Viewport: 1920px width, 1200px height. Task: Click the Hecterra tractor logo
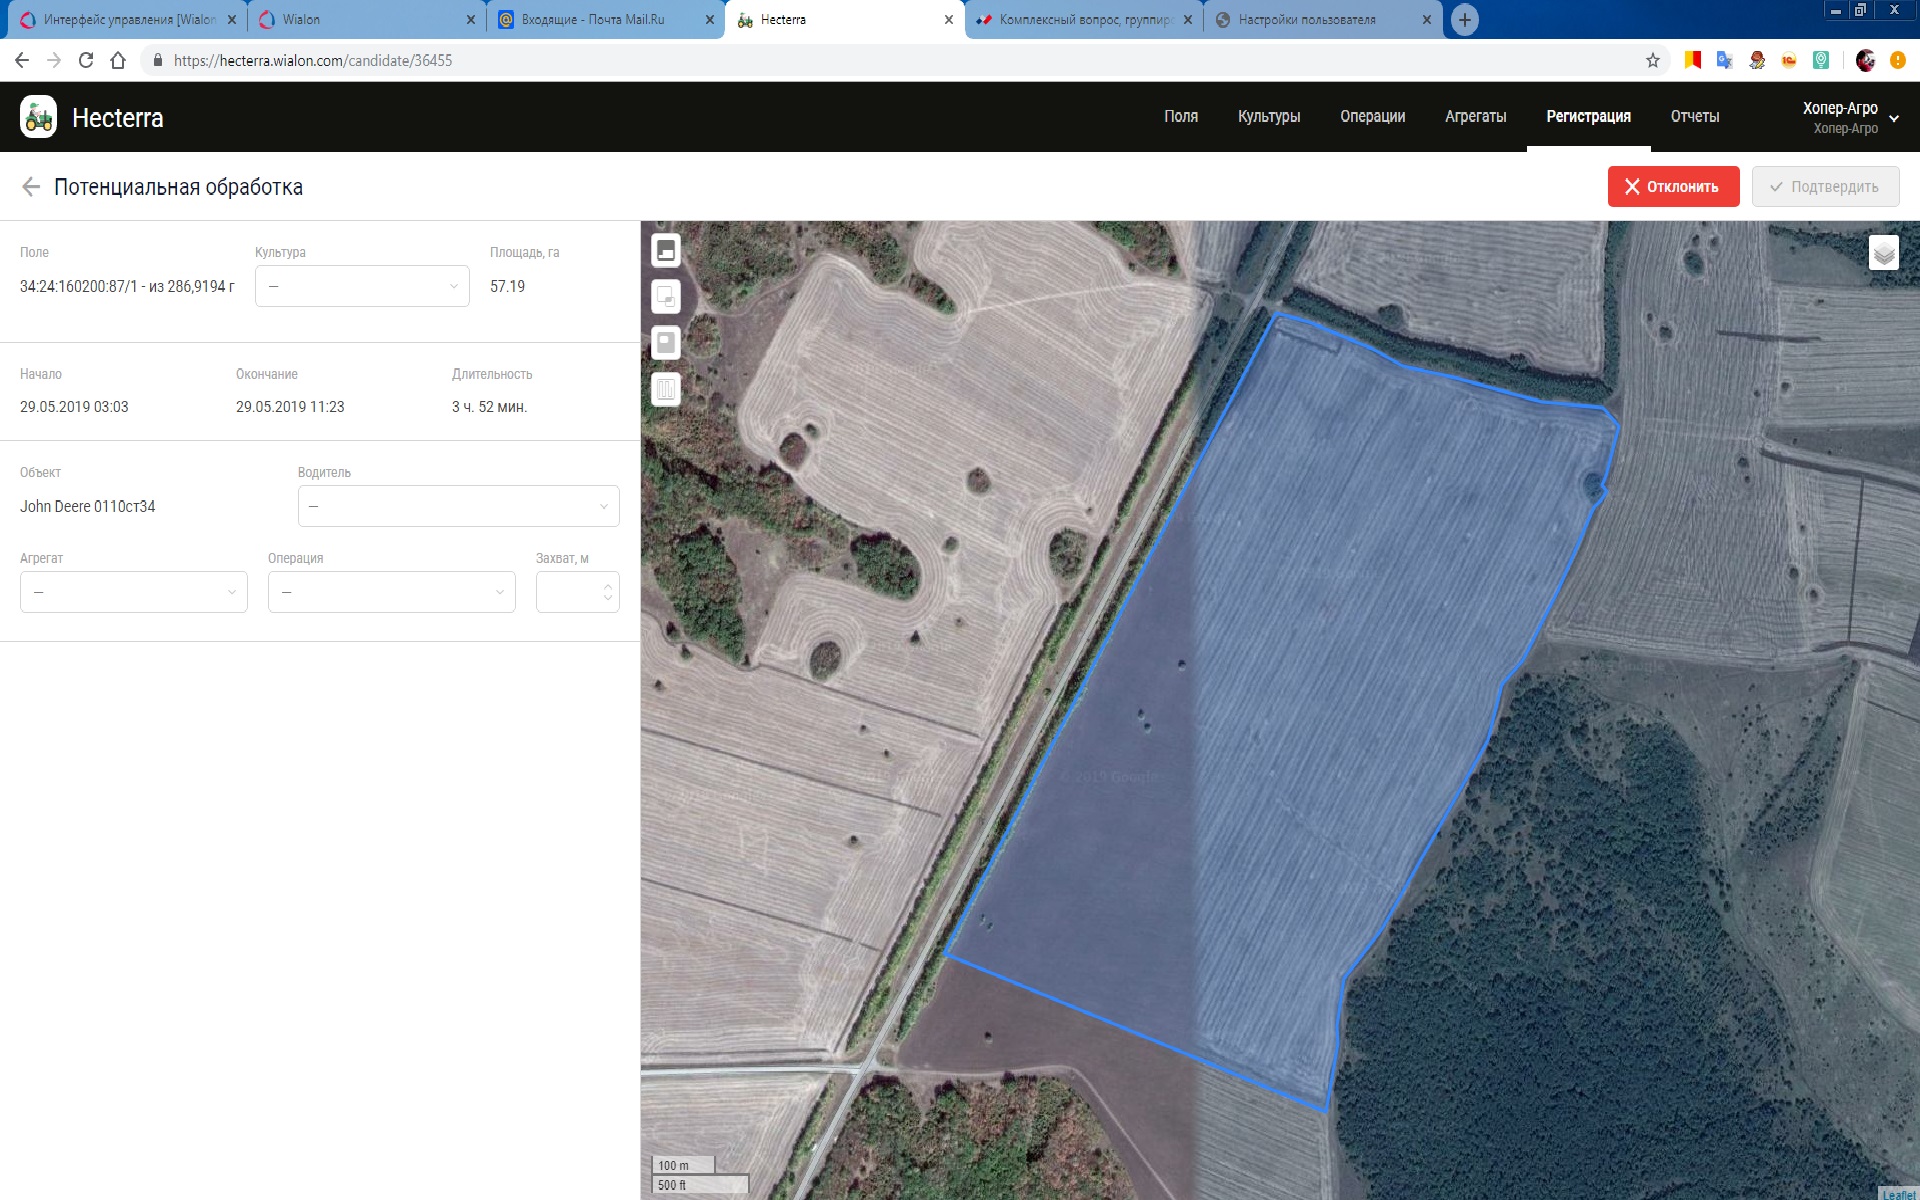point(39,117)
